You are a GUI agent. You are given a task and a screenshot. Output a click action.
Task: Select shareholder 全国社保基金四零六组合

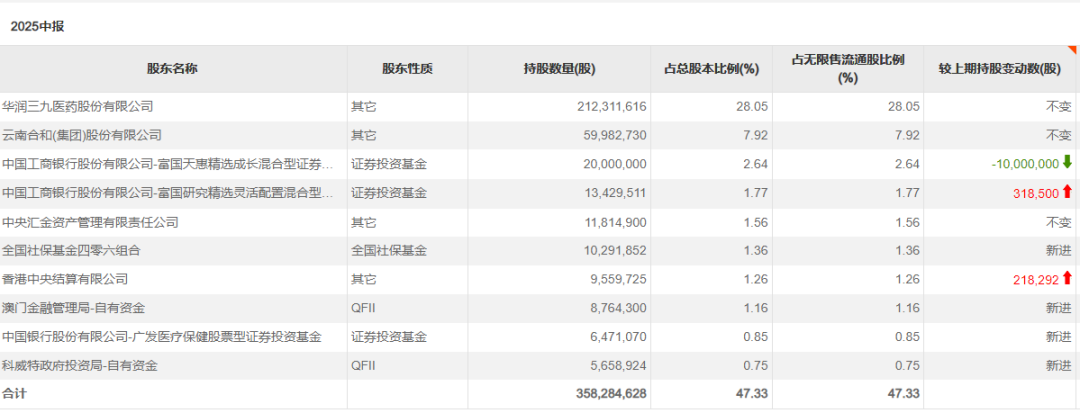click(x=71, y=251)
